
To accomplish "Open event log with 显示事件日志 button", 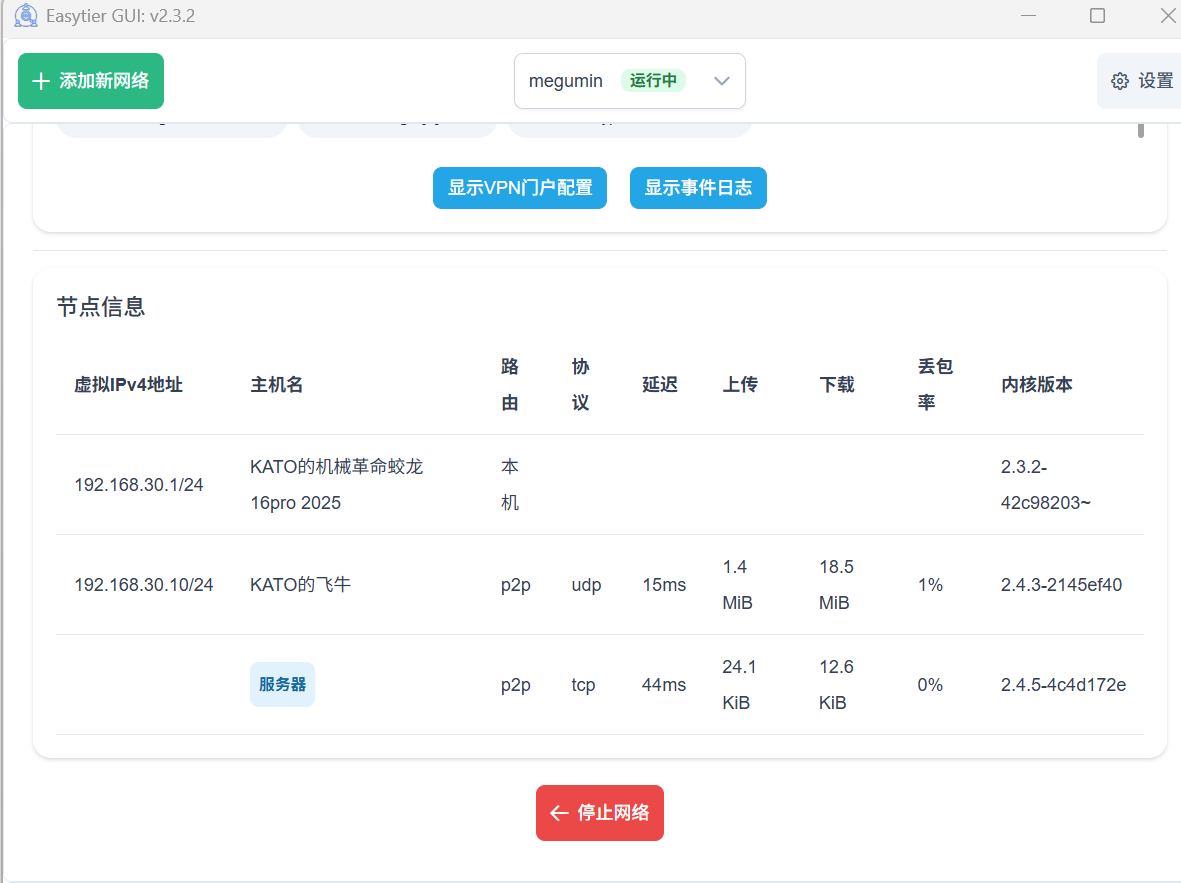I will (698, 188).
